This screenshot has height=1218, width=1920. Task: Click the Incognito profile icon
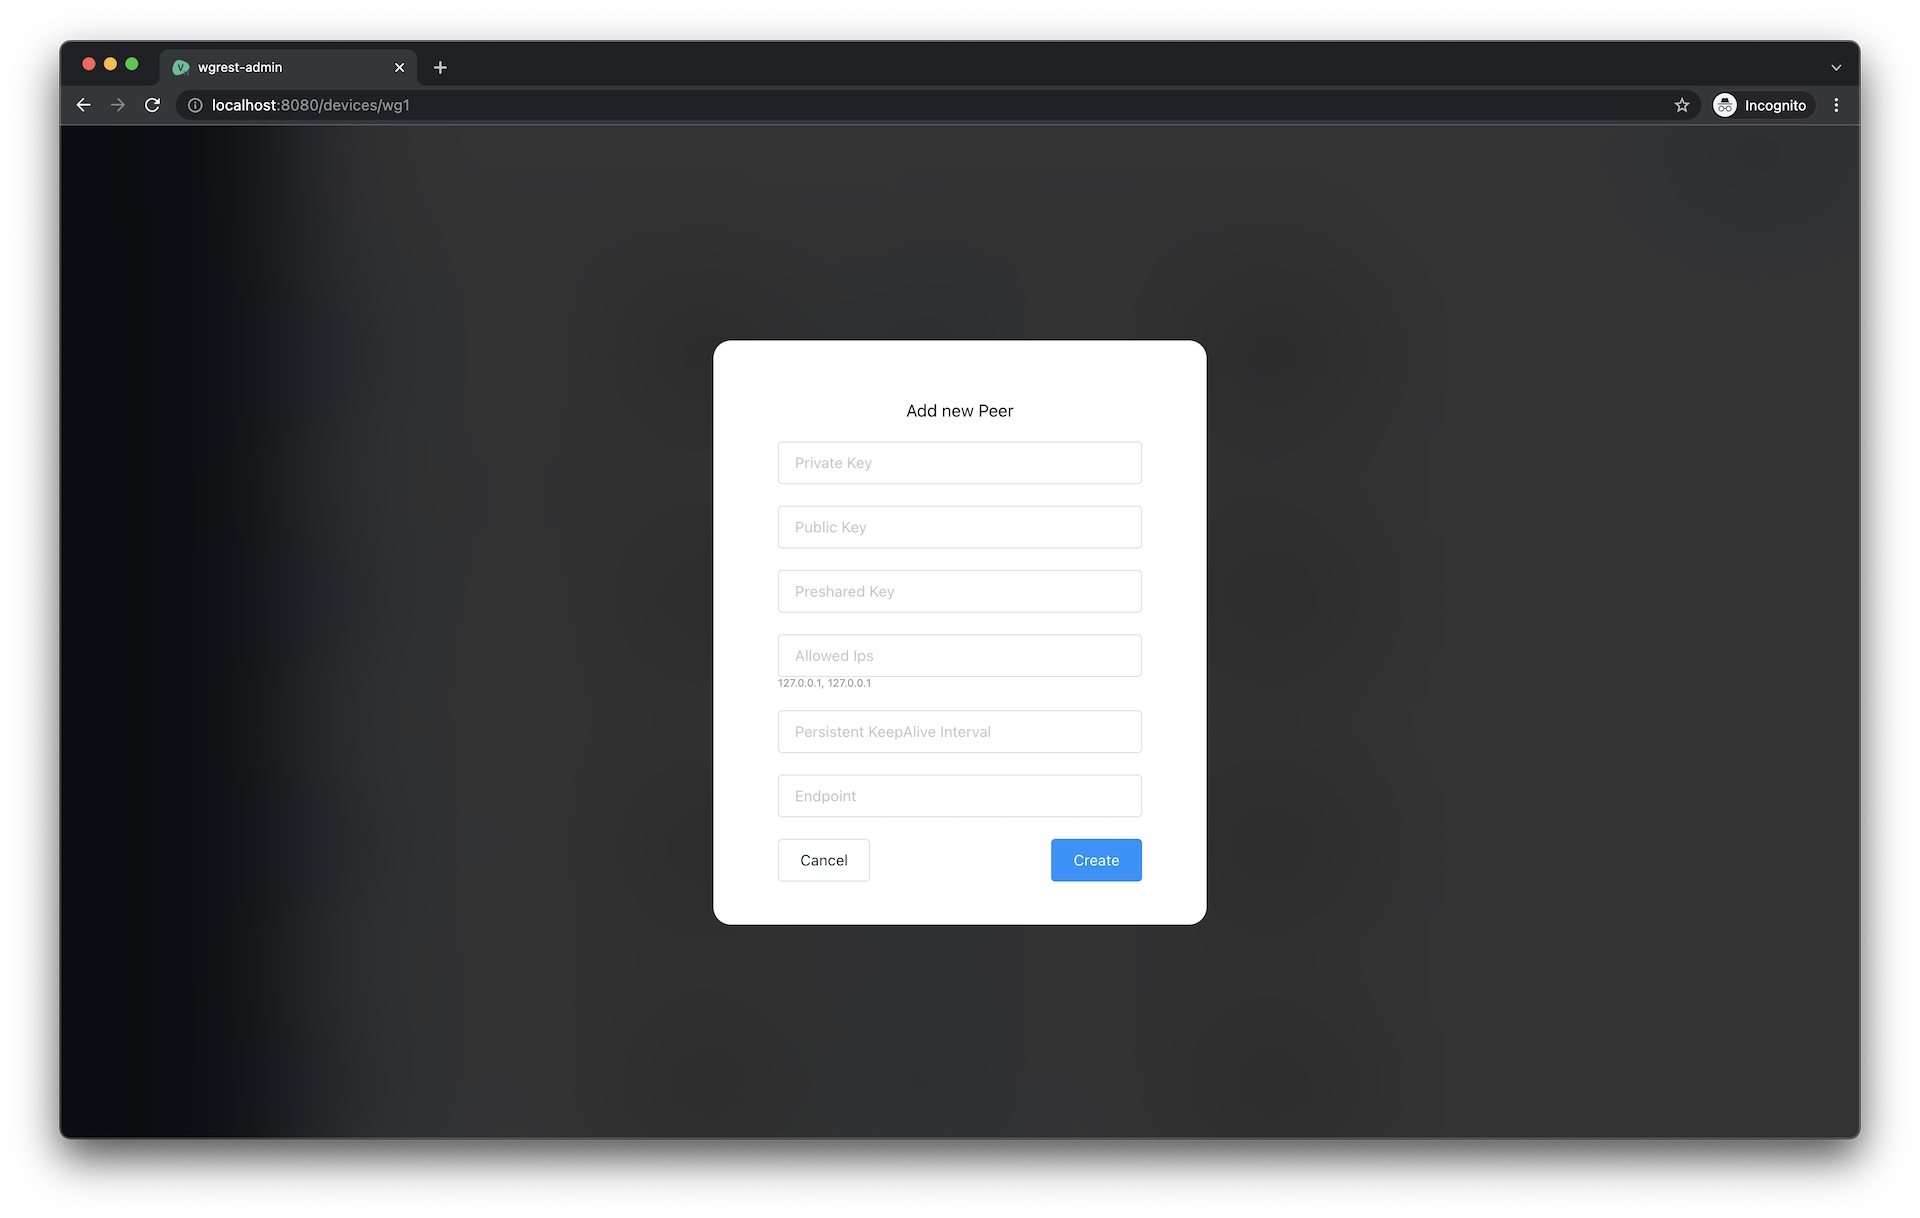pyautogui.click(x=1724, y=105)
